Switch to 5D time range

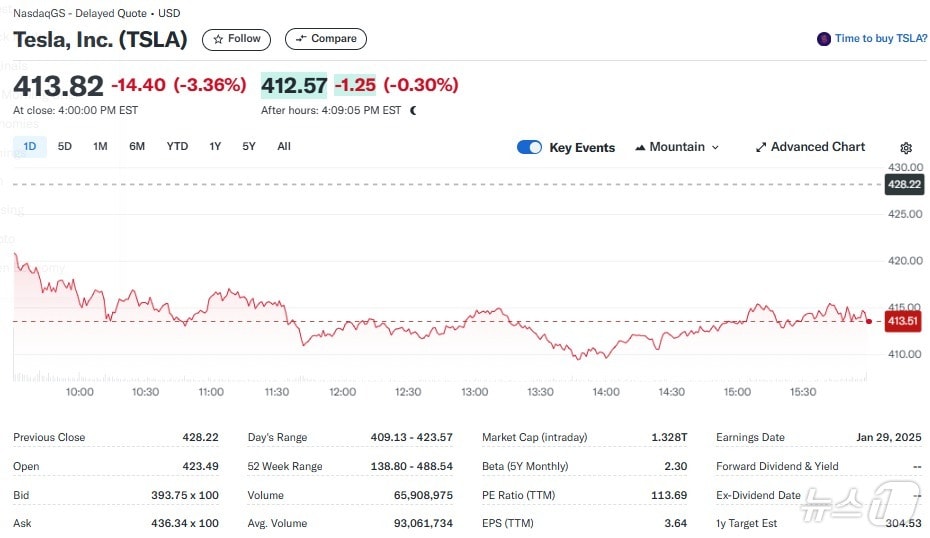(65, 146)
